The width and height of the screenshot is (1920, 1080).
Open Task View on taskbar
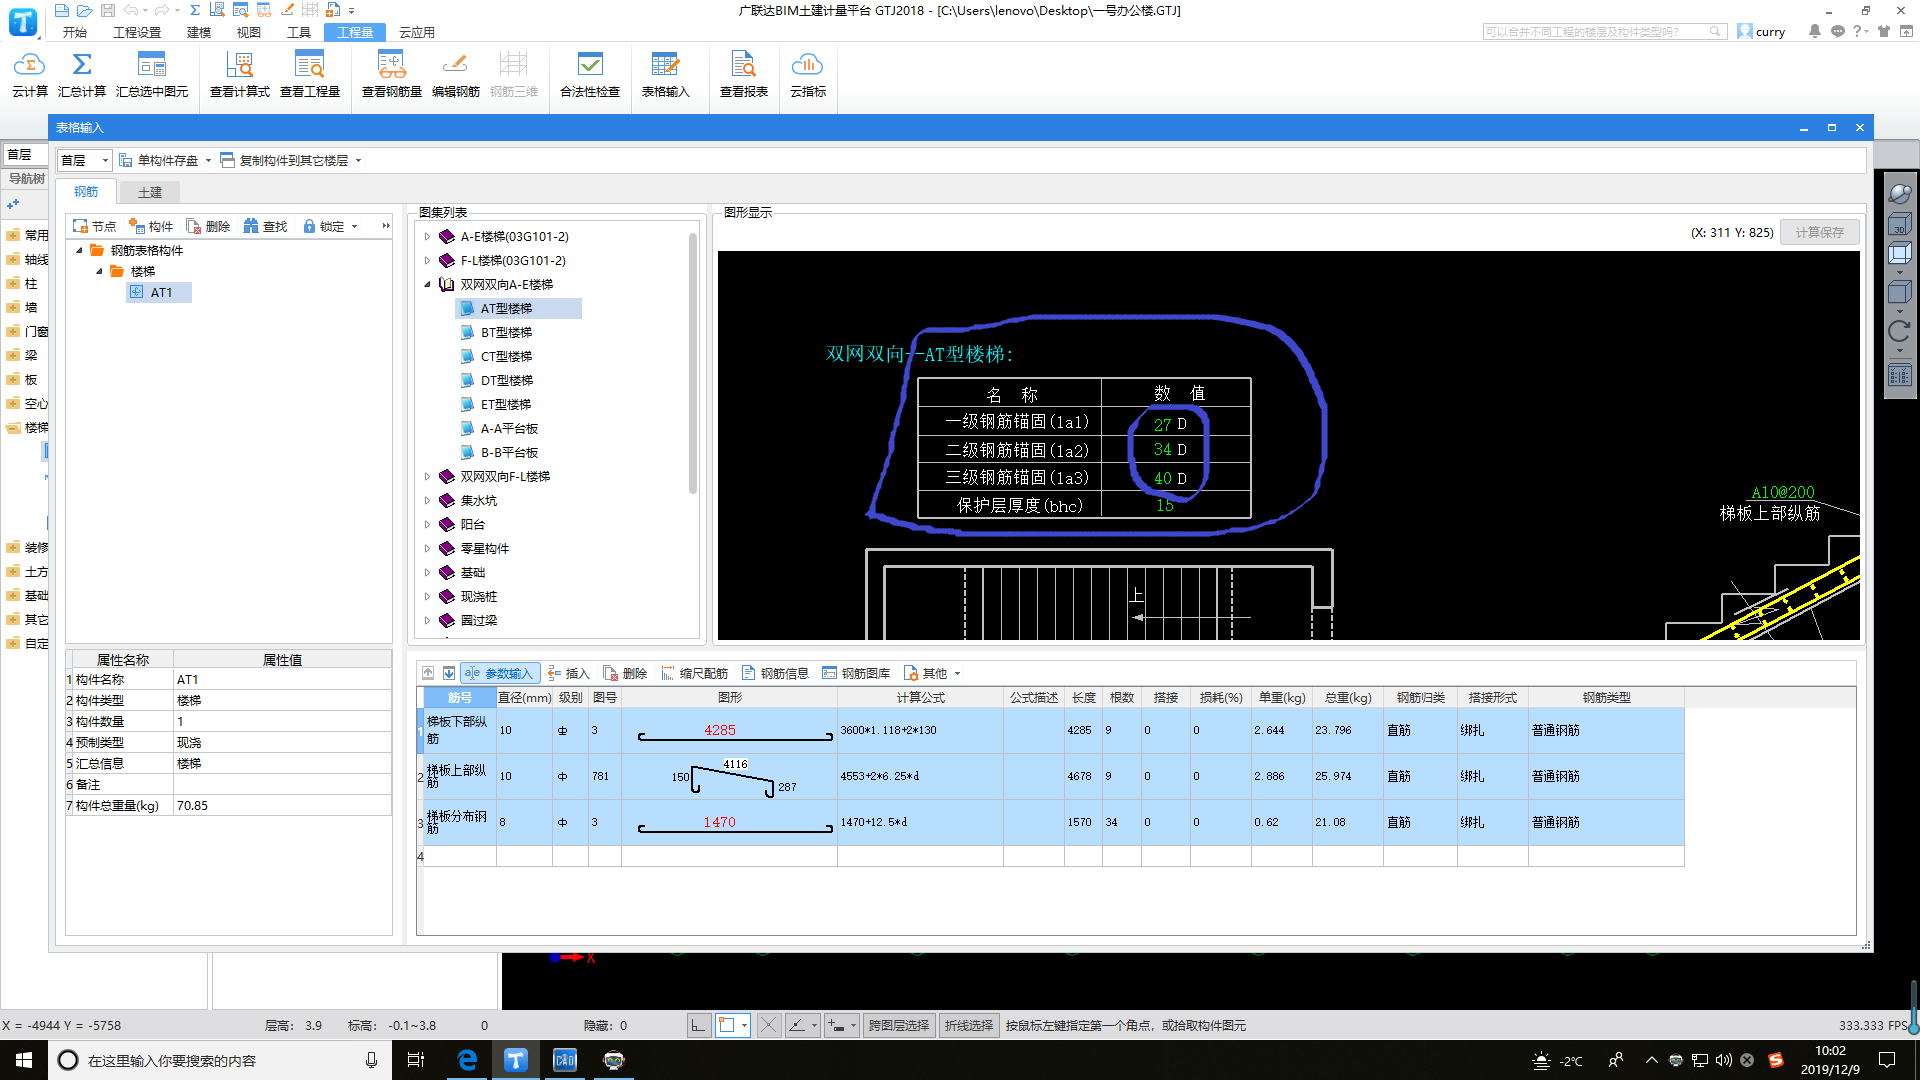[x=416, y=1060]
